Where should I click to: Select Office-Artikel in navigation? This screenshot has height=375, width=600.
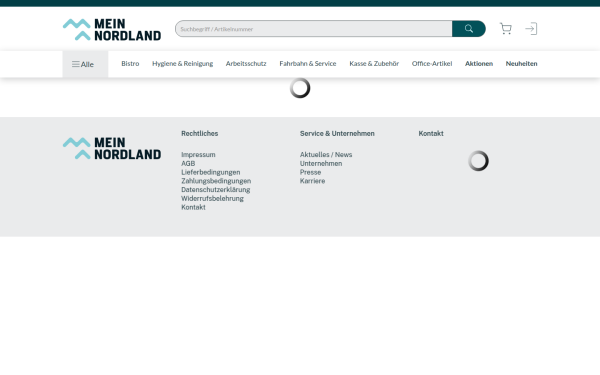(x=432, y=64)
